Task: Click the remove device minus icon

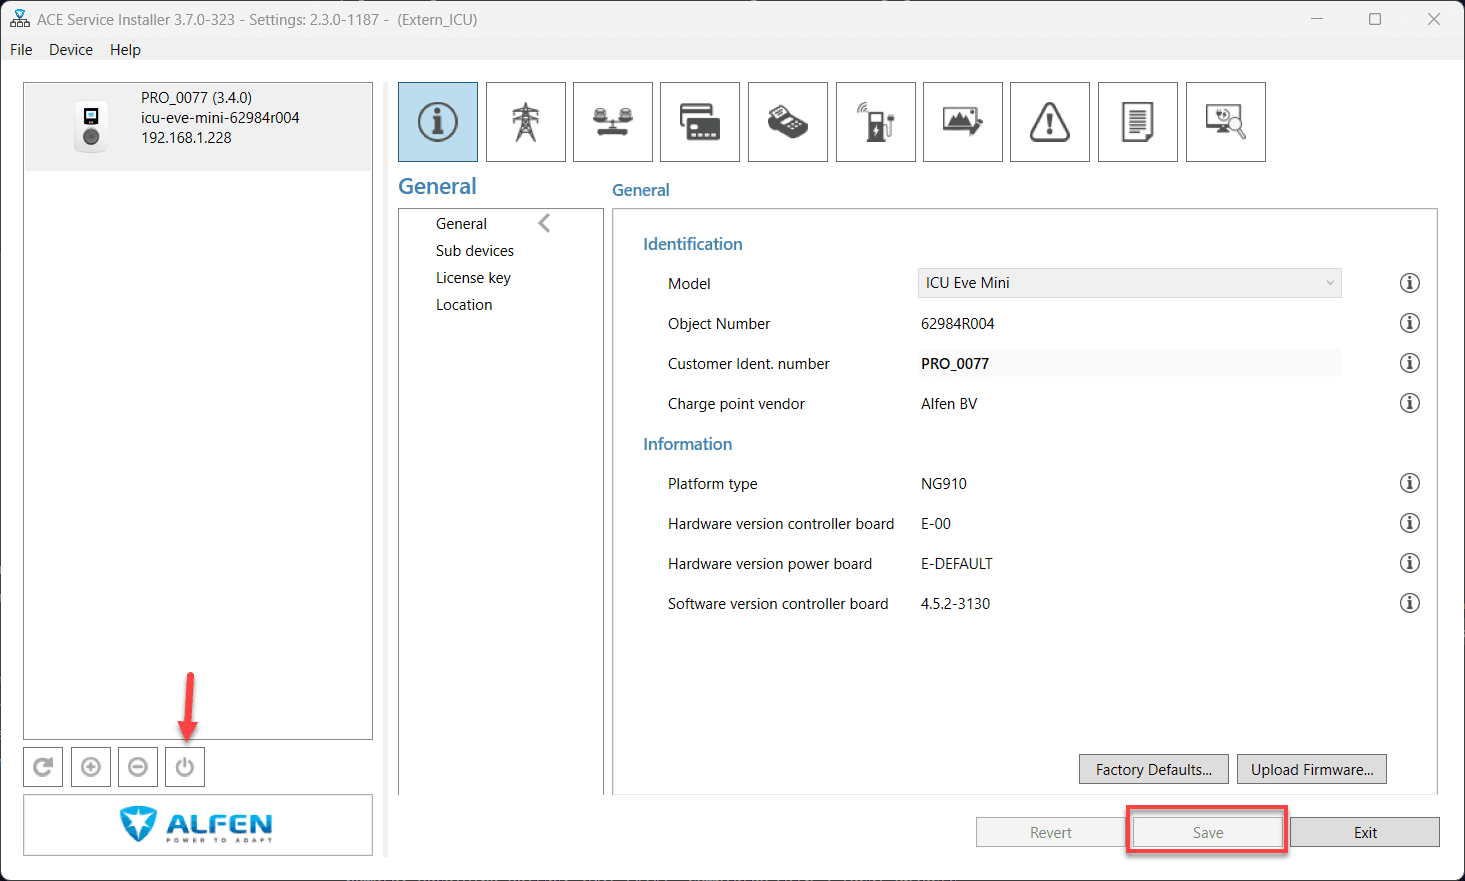Action: 138,767
